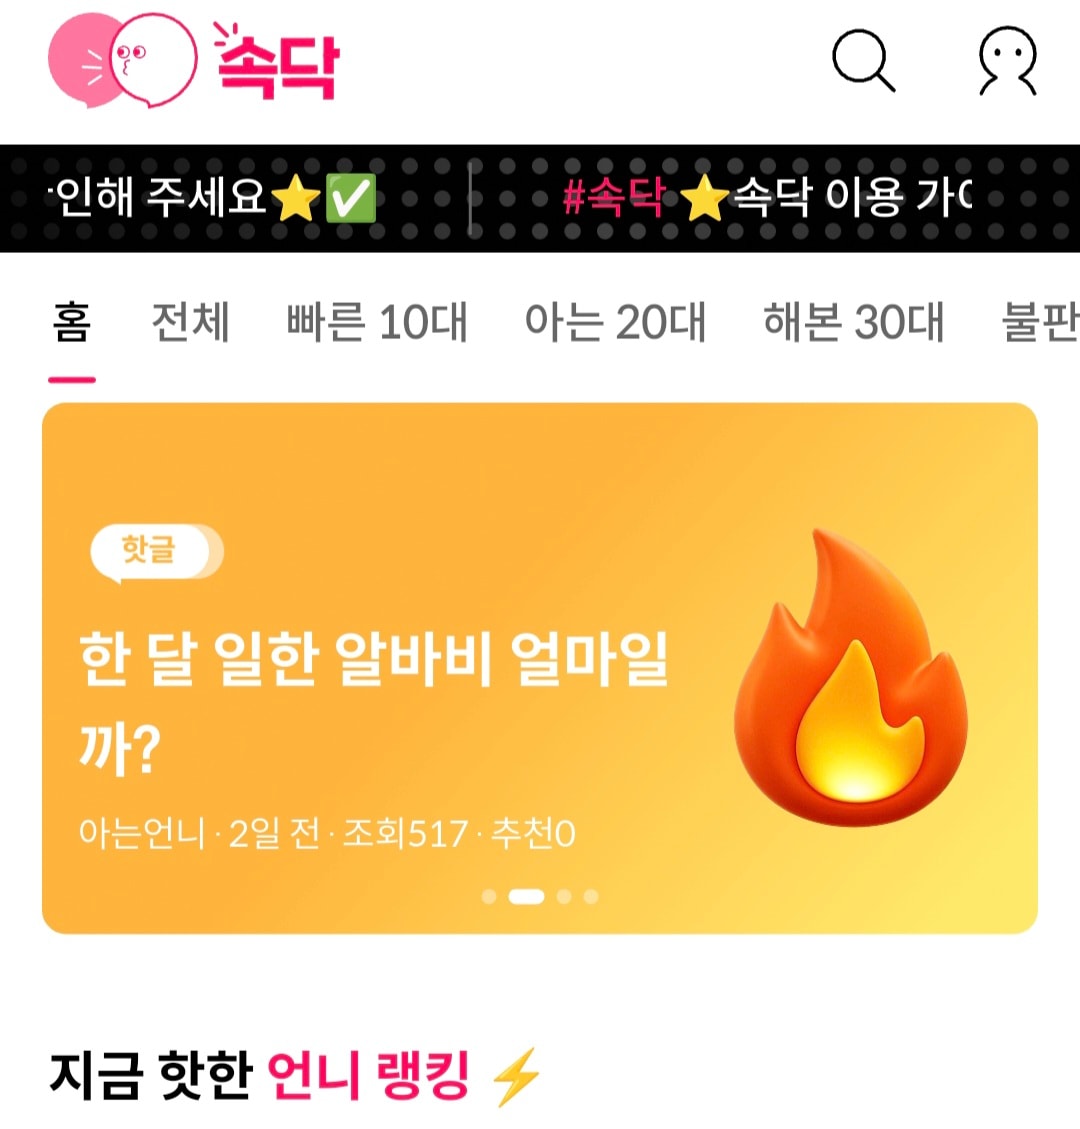Tap the flame emoji on the banner
1080x1129 pixels.
(850, 677)
